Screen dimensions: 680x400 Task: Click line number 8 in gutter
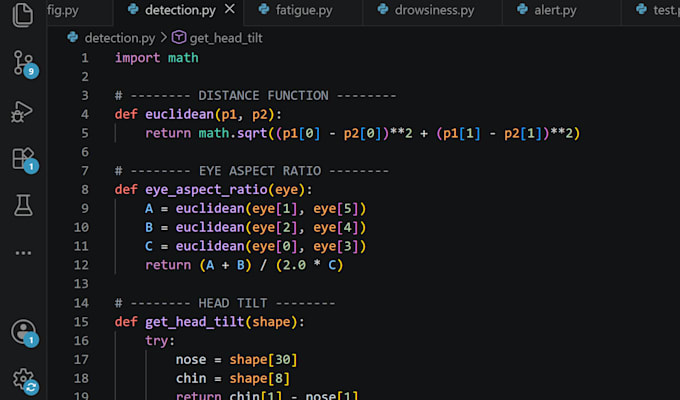click(85, 190)
